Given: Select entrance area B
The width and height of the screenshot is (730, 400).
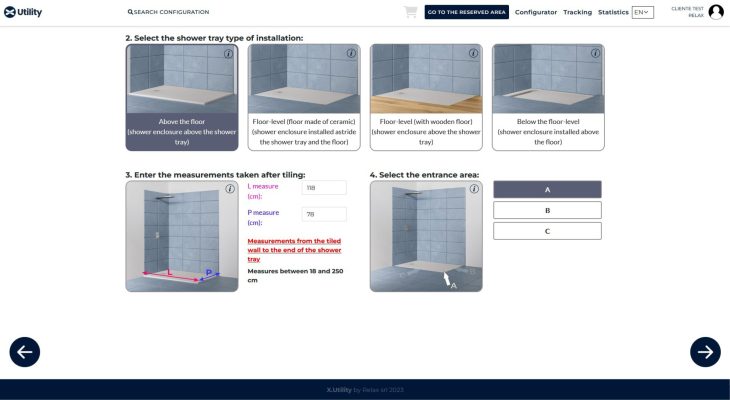Looking at the screenshot, I should coord(547,210).
